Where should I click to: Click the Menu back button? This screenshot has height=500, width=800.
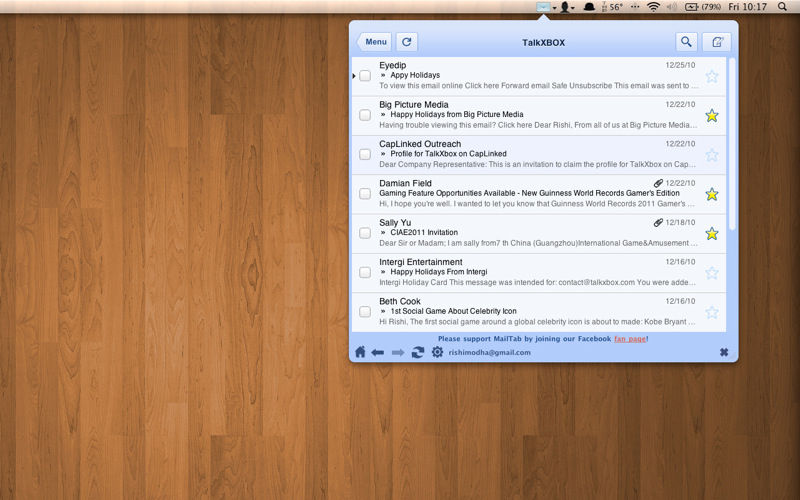tap(374, 42)
